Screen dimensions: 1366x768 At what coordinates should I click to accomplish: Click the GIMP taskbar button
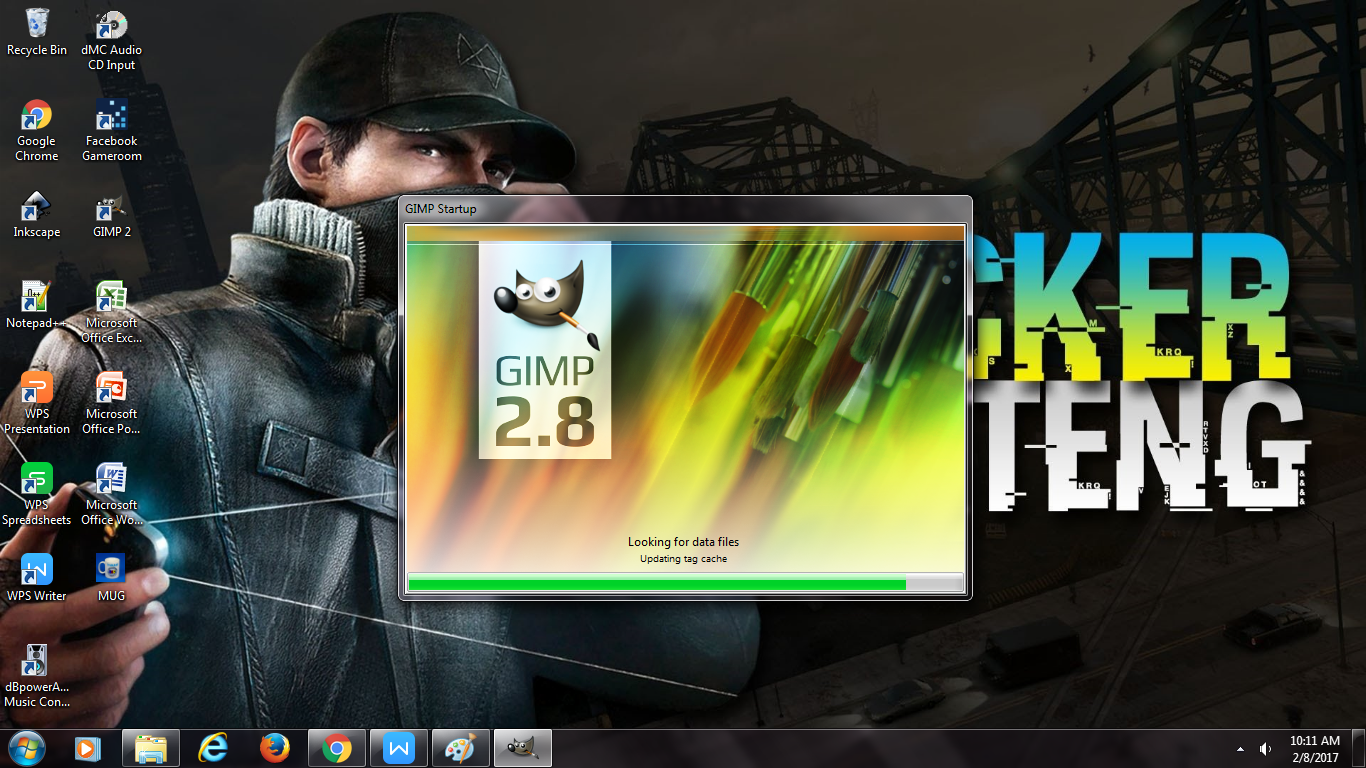[523, 748]
